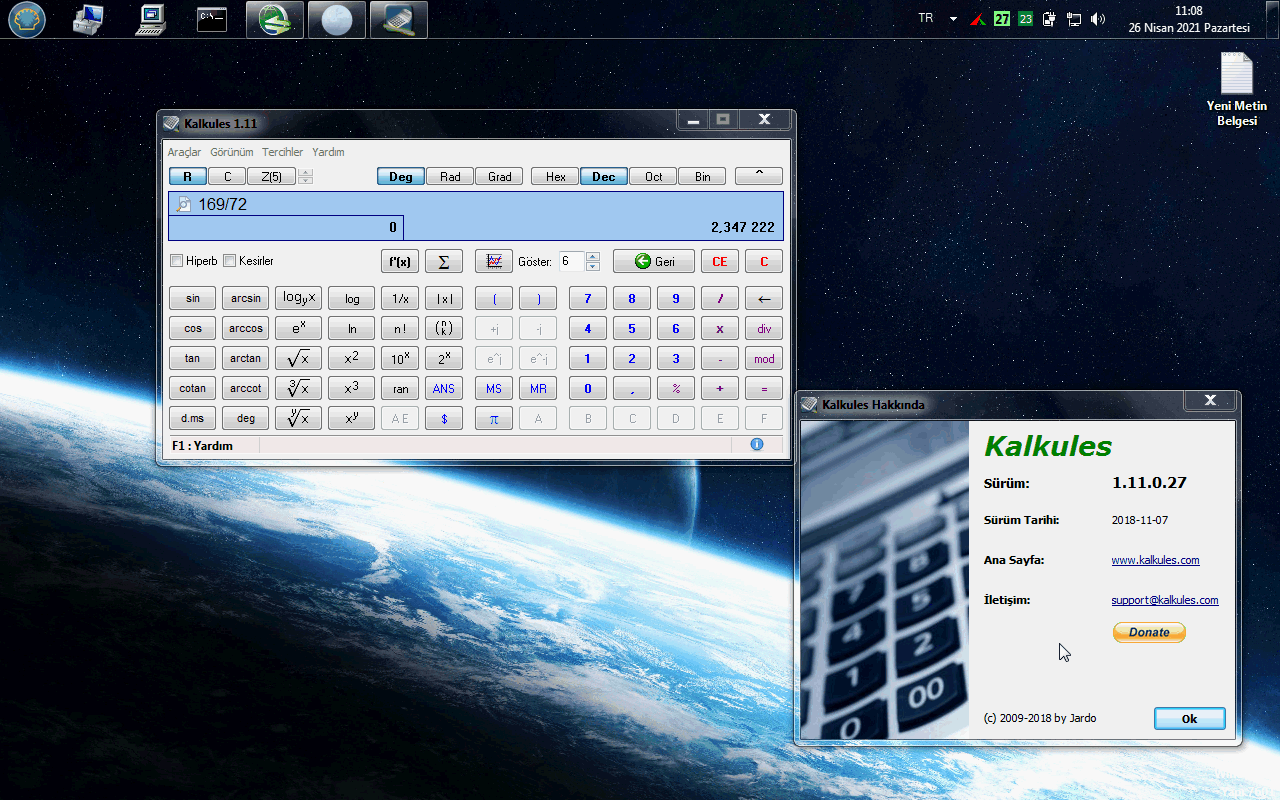Viewport: 1280px width, 800px height.
Task: Click the Kalkules calculator taskbar icon
Action: pos(399,19)
